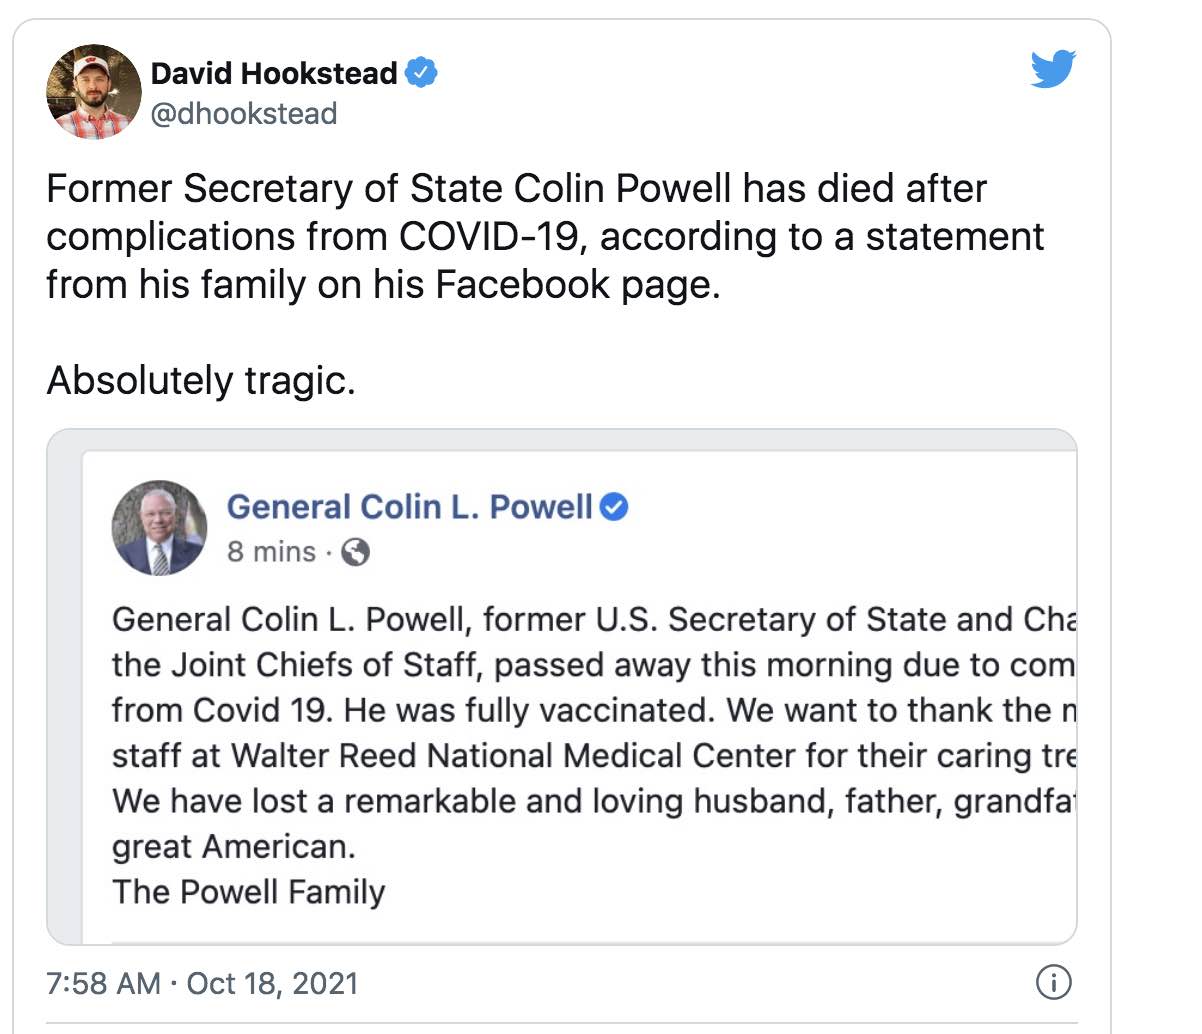Click the "Absolutely tragic." line
This screenshot has width=1202, height=1034.
click(201, 381)
